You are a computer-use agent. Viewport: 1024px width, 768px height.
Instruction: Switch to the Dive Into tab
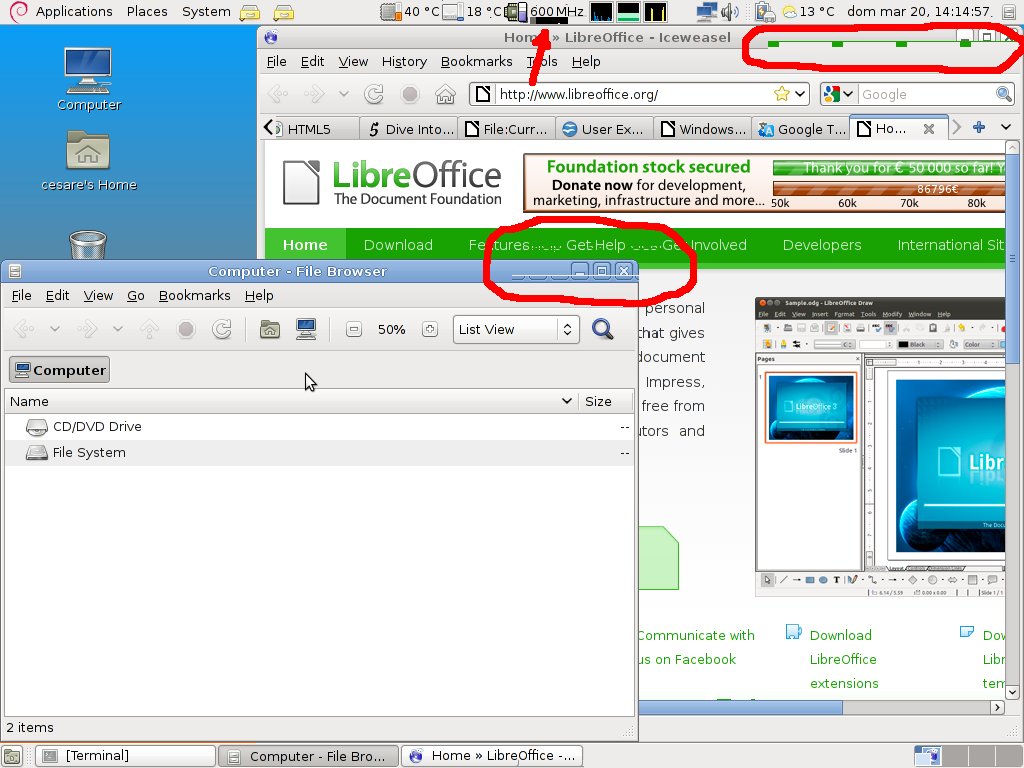click(409, 129)
